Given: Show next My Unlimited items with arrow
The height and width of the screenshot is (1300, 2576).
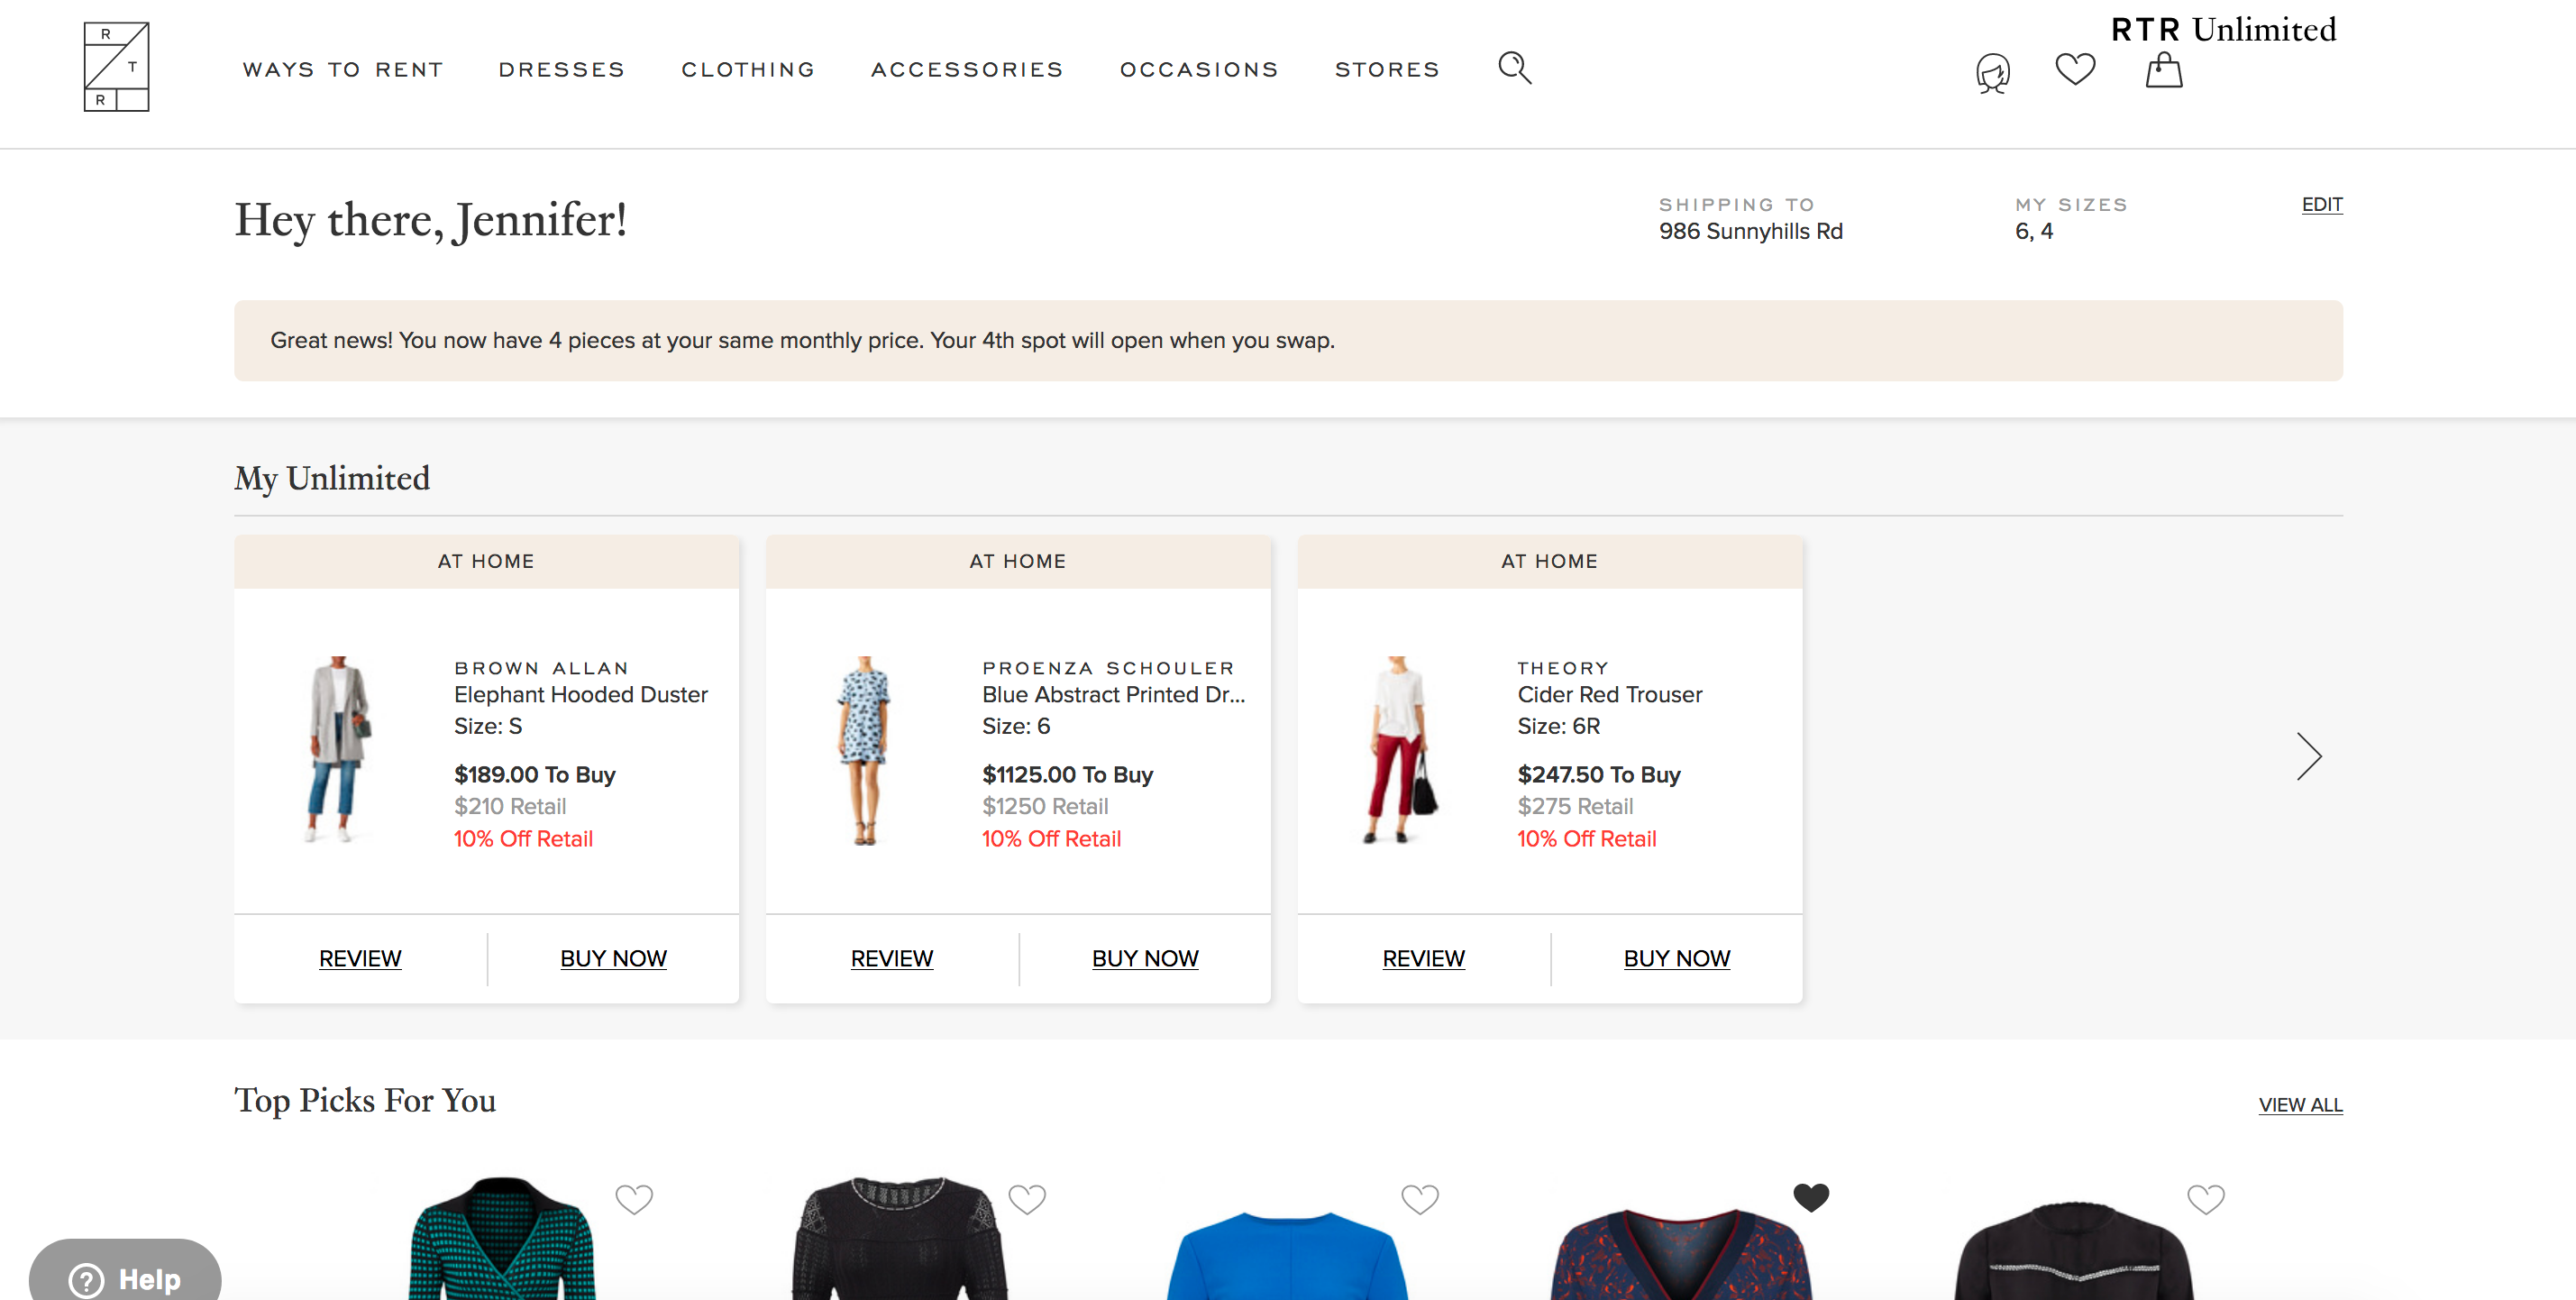Looking at the screenshot, I should pyautogui.click(x=2308, y=756).
